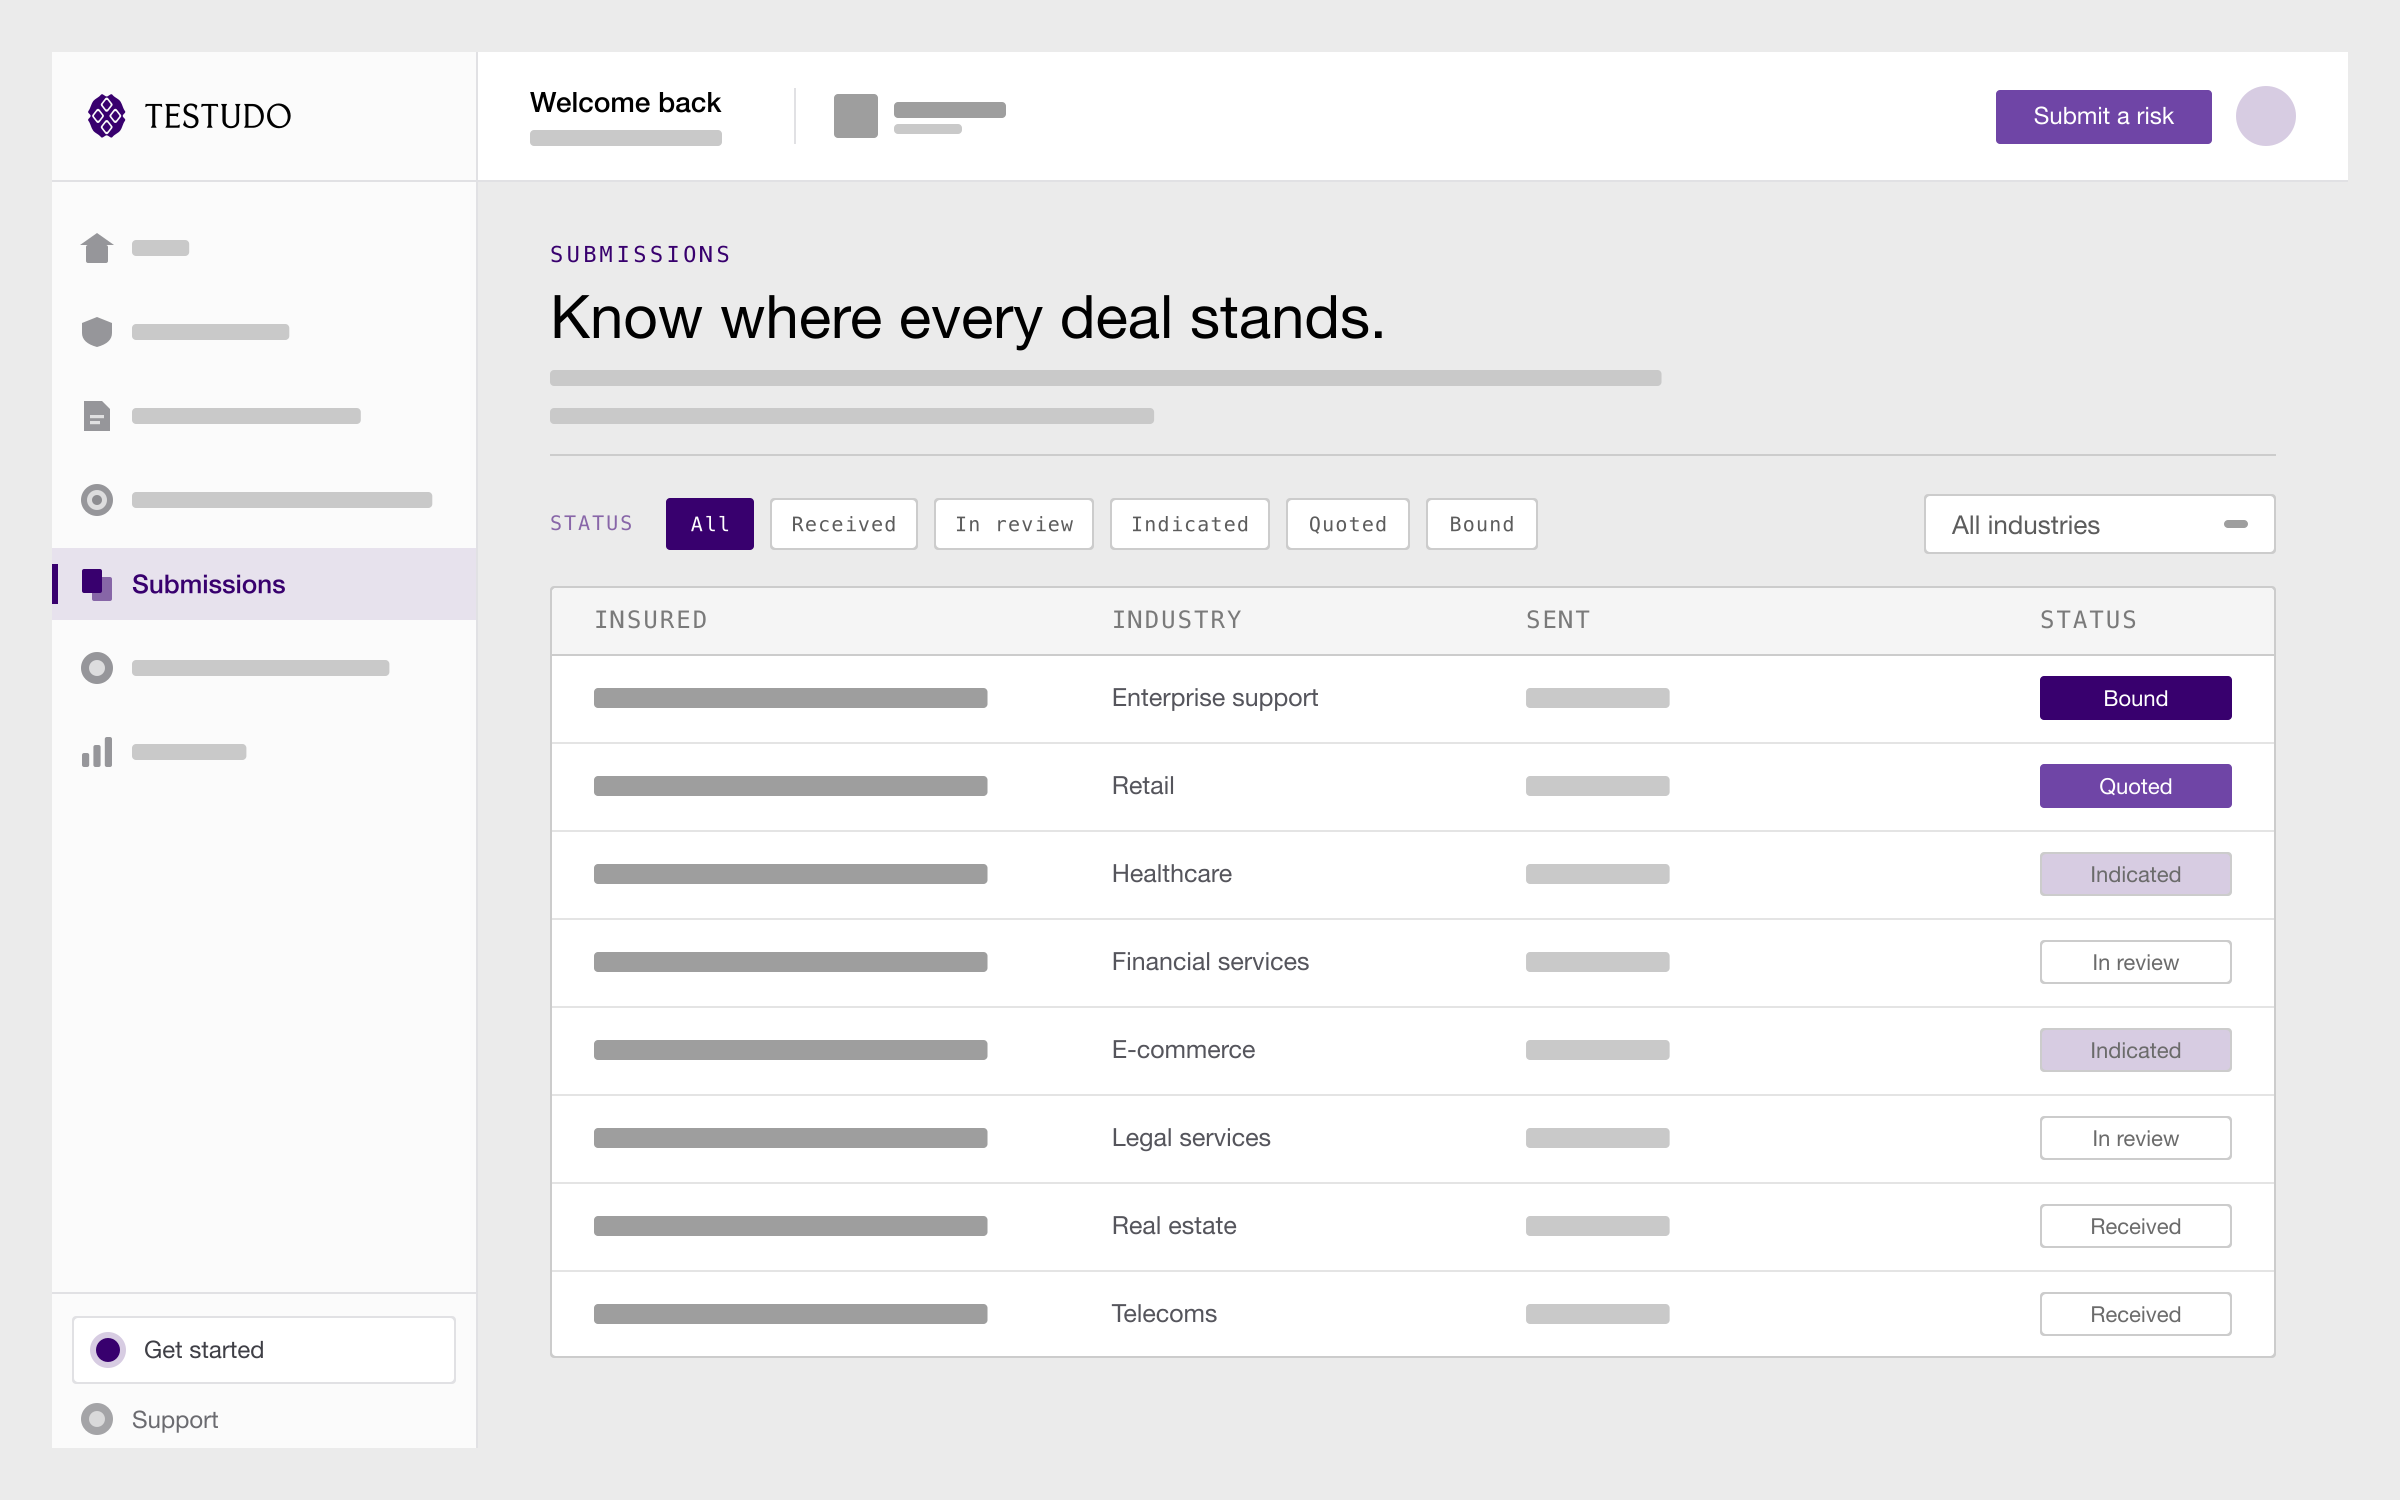
Task: Filter by Quoted status
Action: (1348, 524)
